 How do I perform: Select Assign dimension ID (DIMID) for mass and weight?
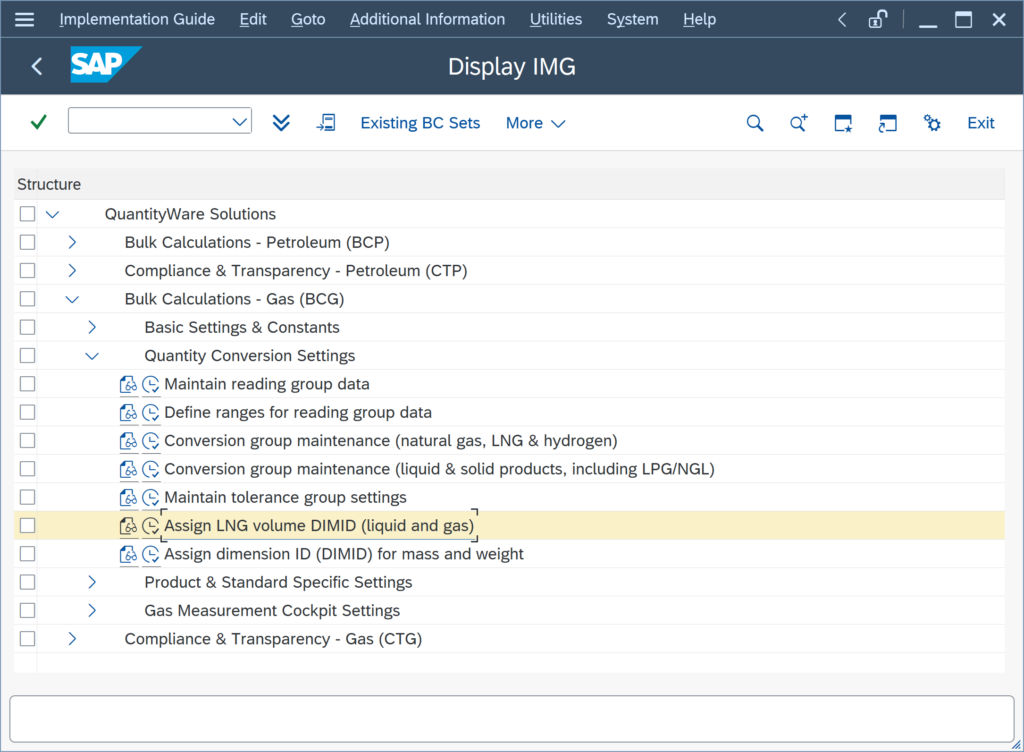click(x=344, y=554)
